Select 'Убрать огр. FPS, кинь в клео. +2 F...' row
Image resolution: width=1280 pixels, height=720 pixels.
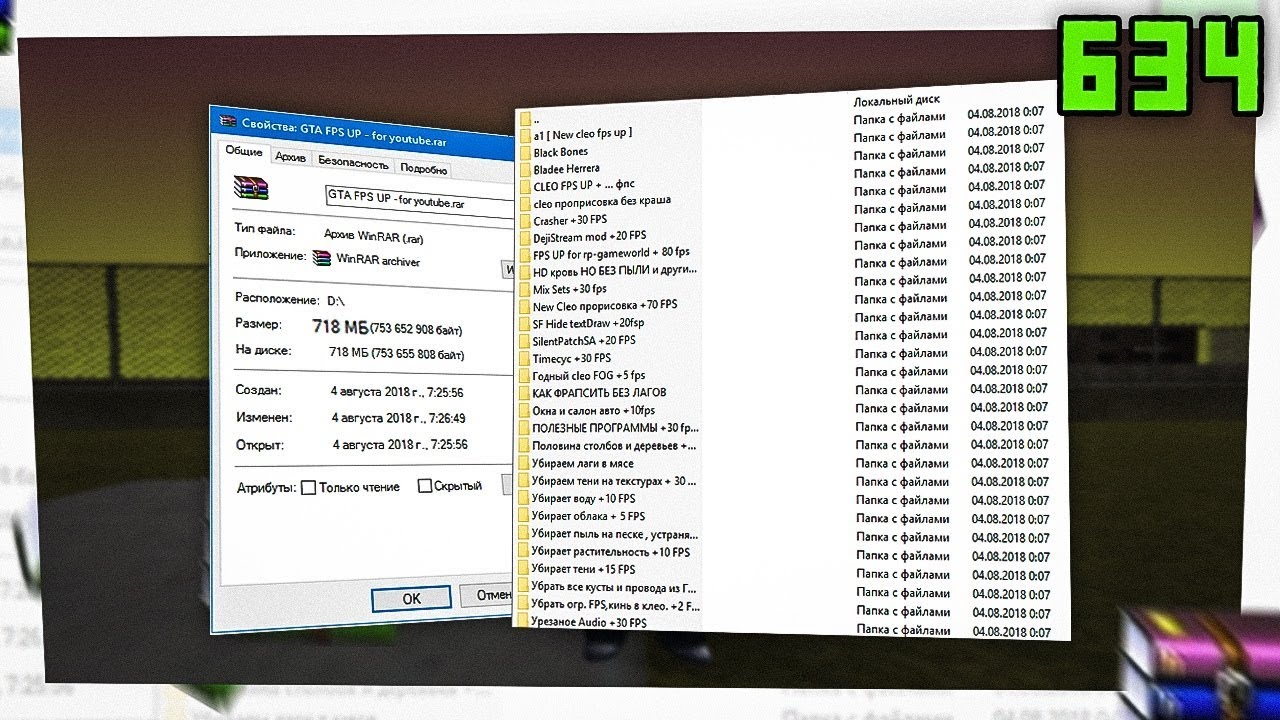click(x=608, y=605)
